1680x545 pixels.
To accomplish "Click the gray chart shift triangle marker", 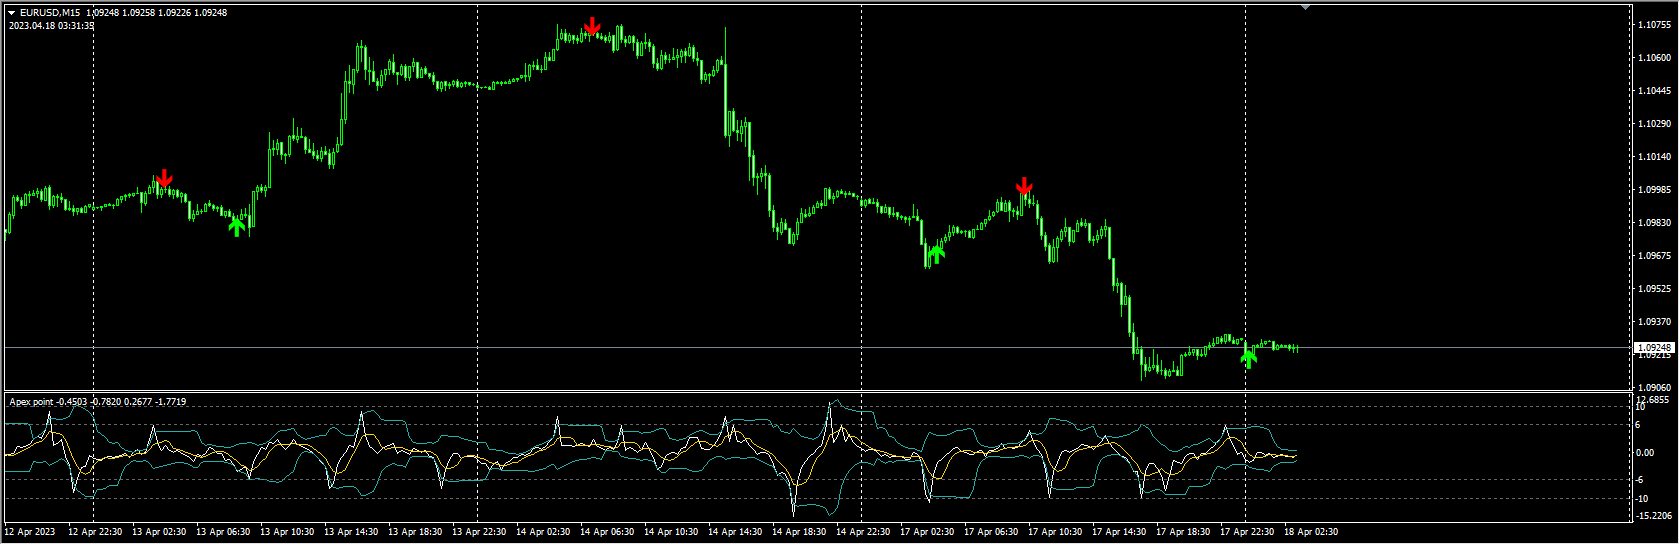I will [x=1305, y=7].
